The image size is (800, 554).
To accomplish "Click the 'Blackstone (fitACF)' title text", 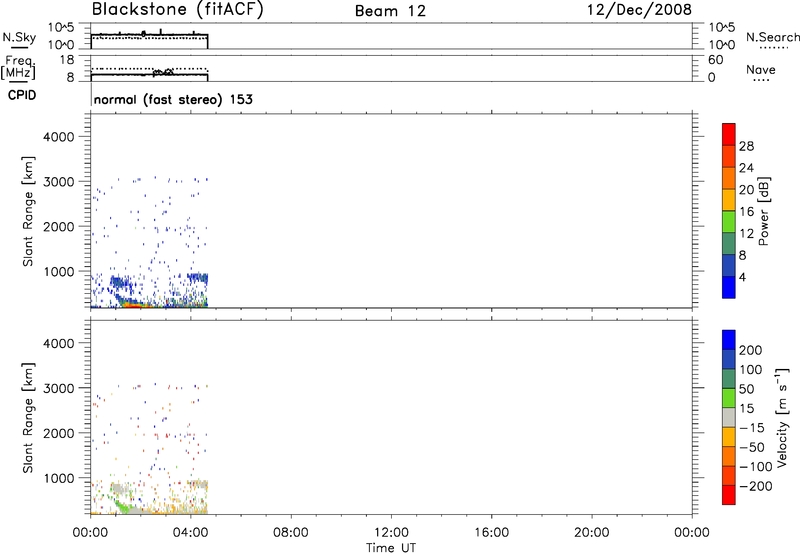I will pyautogui.click(x=178, y=10).
